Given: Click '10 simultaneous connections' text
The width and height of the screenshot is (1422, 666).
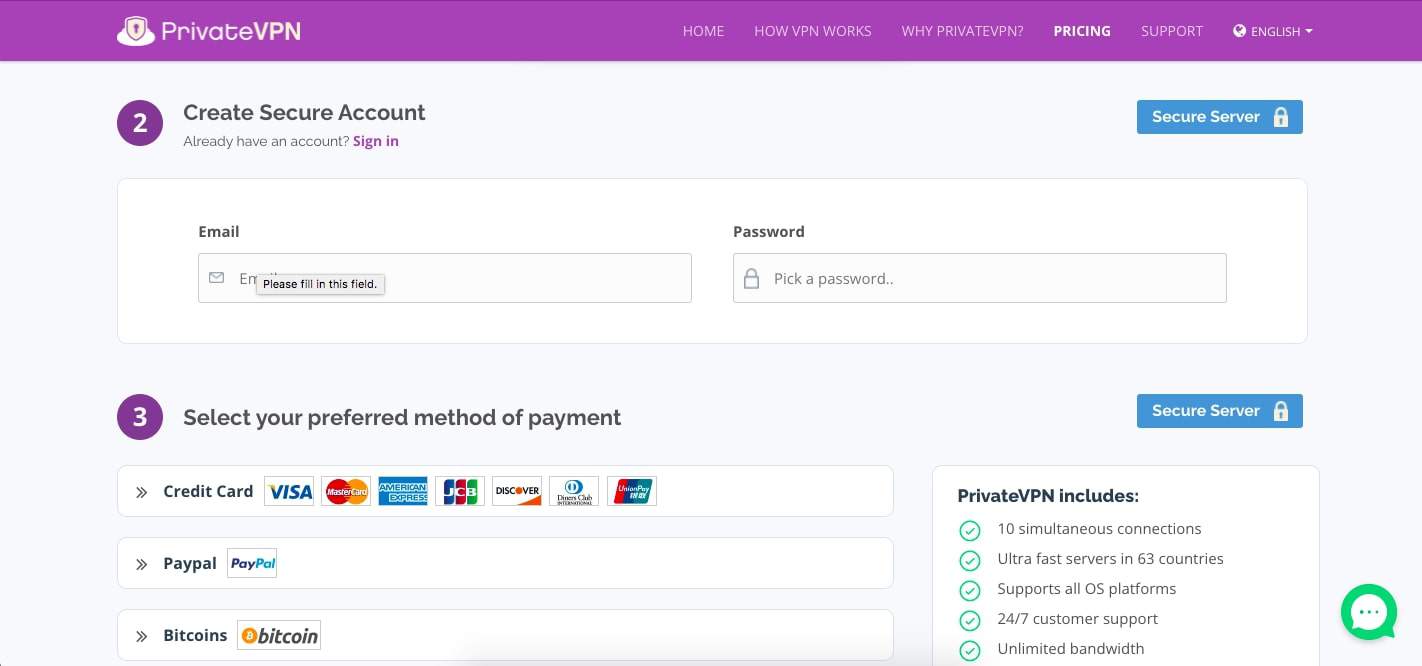Looking at the screenshot, I should [x=1099, y=529].
